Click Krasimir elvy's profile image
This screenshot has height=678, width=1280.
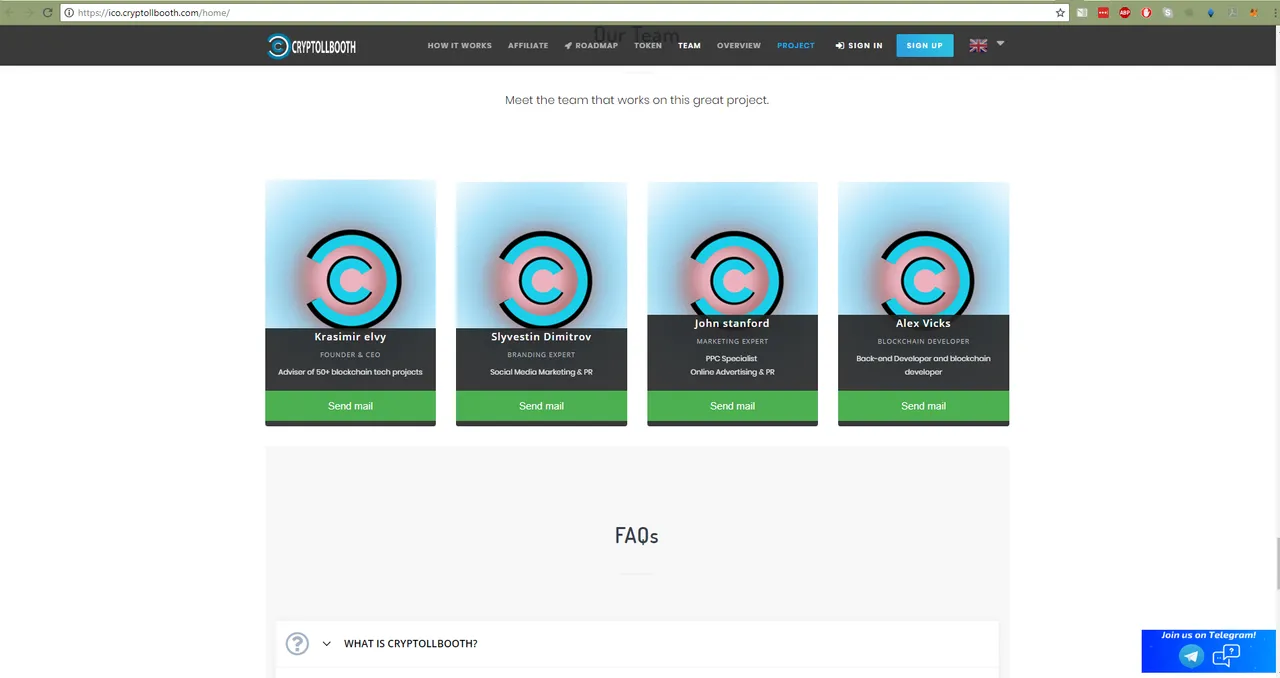[x=350, y=255]
